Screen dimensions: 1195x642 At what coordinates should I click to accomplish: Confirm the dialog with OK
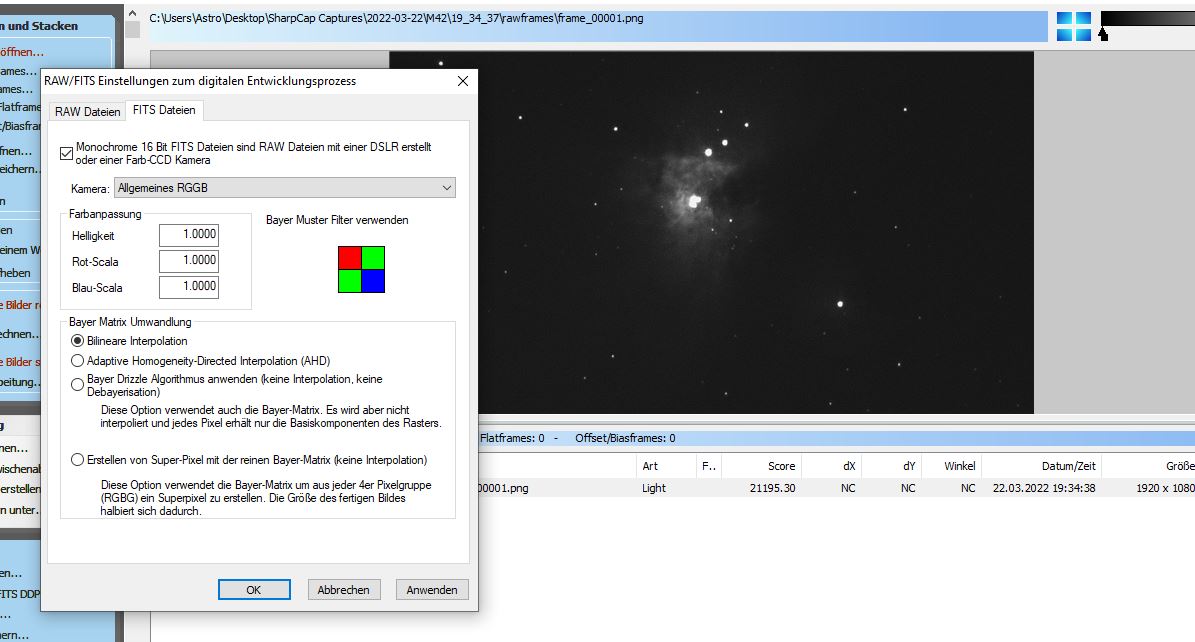pos(254,589)
